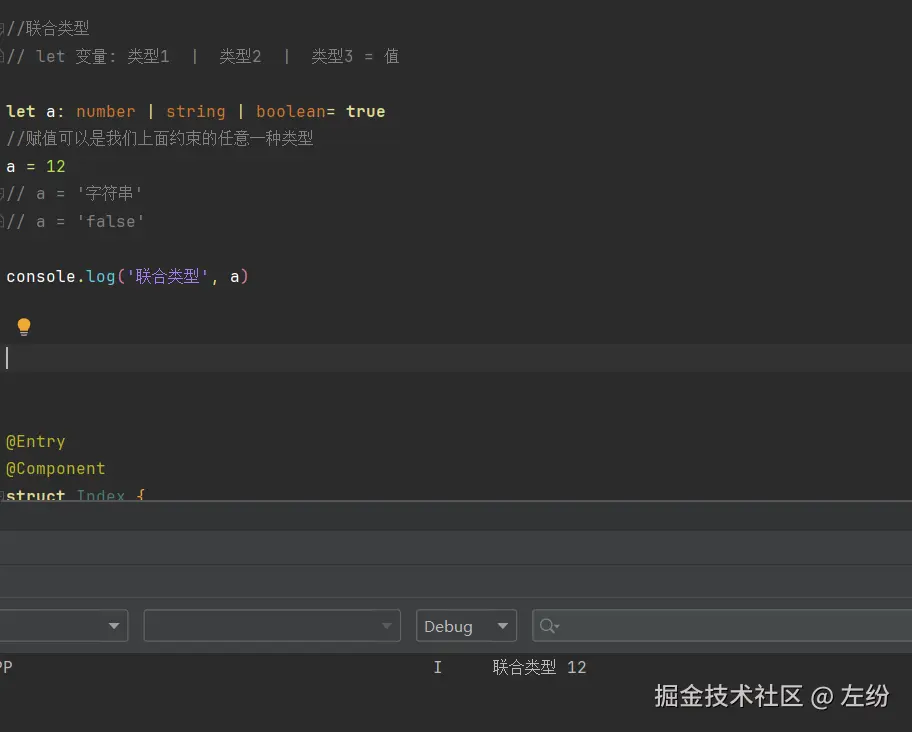Click the log output '联合类型 12'
The image size is (912, 732).
coord(539,667)
